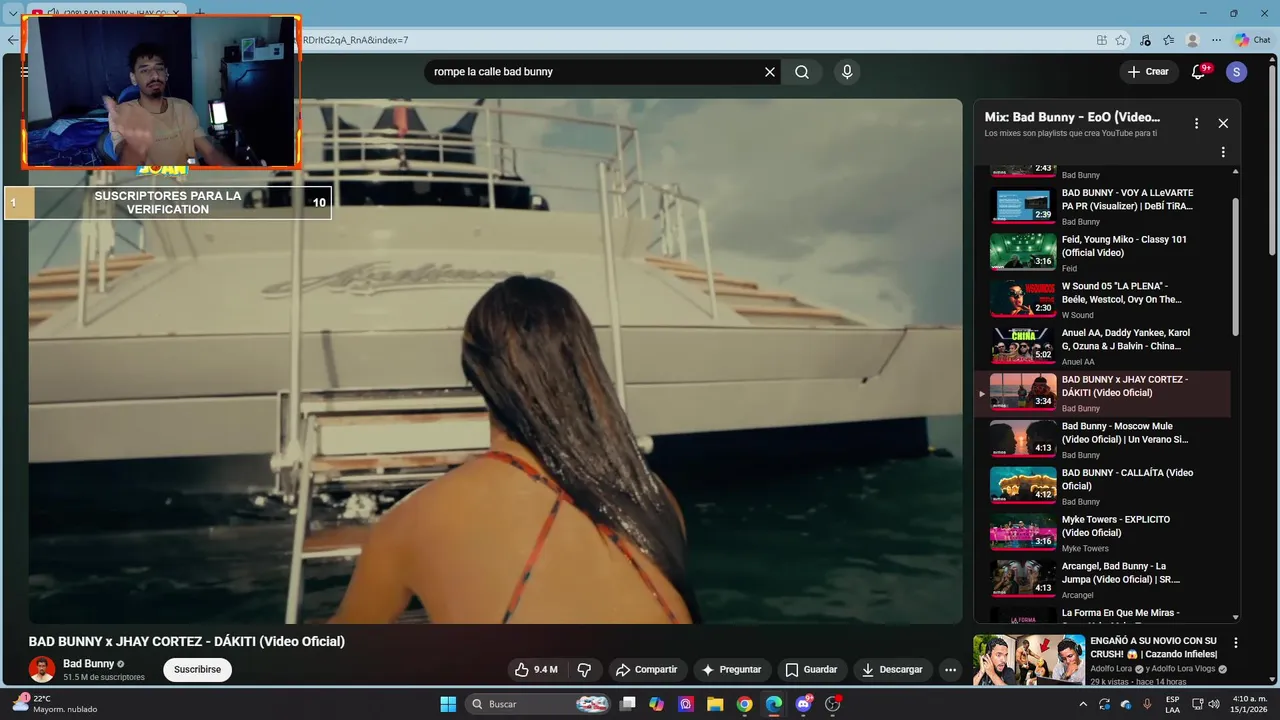Open a new browser tab
The width and height of the screenshot is (1280, 720).
click(x=199, y=13)
